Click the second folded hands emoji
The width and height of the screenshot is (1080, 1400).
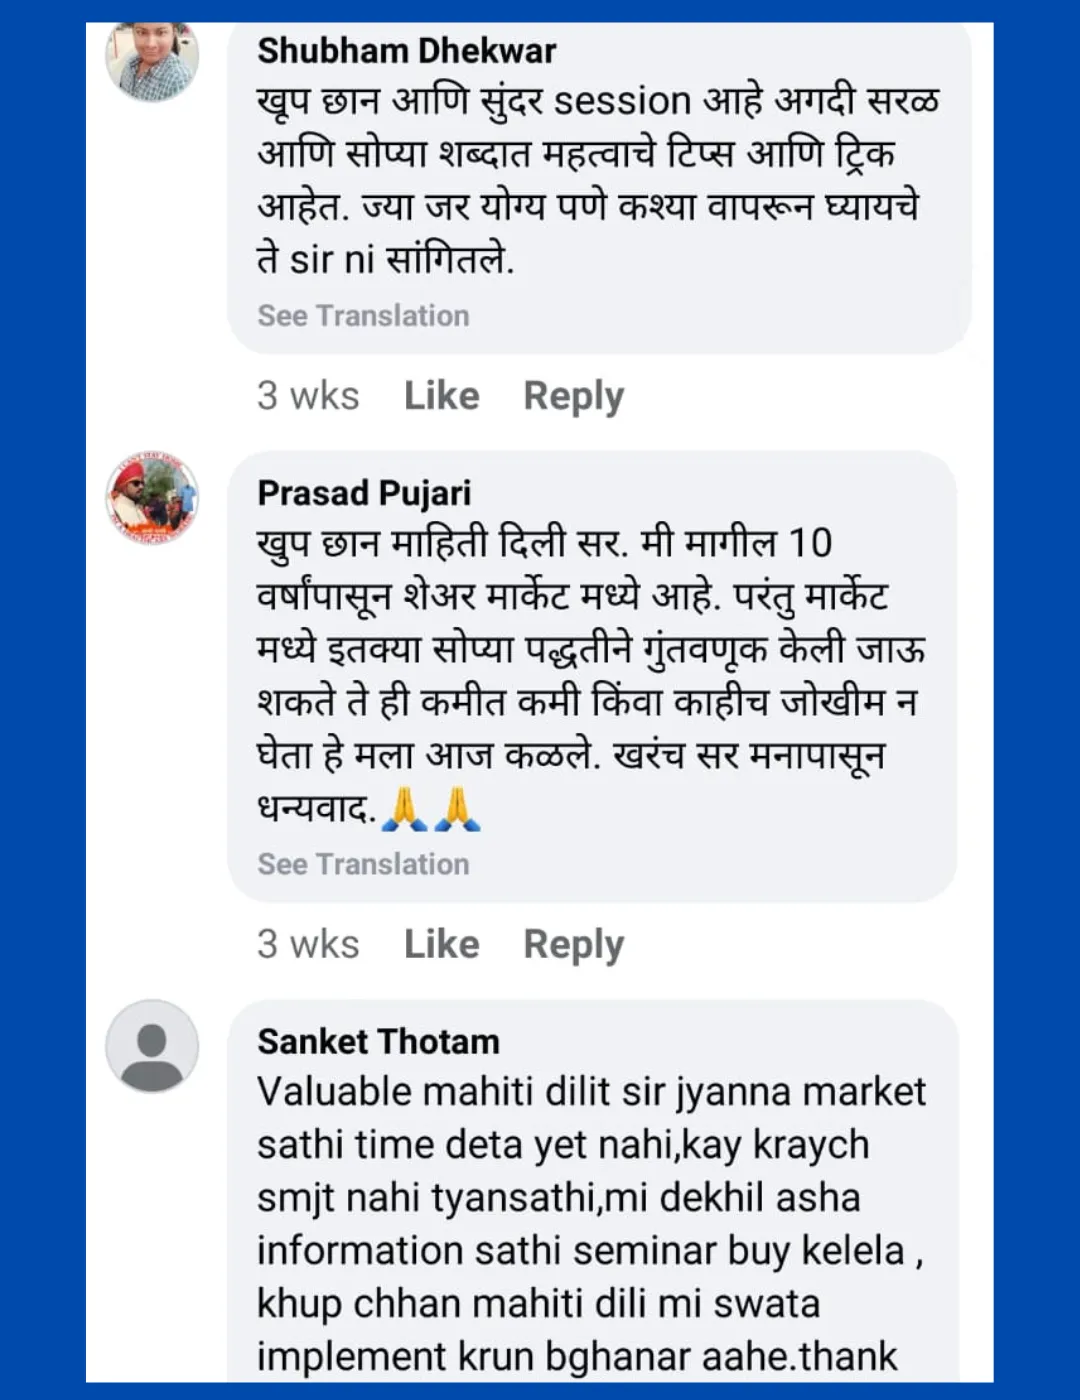[457, 808]
